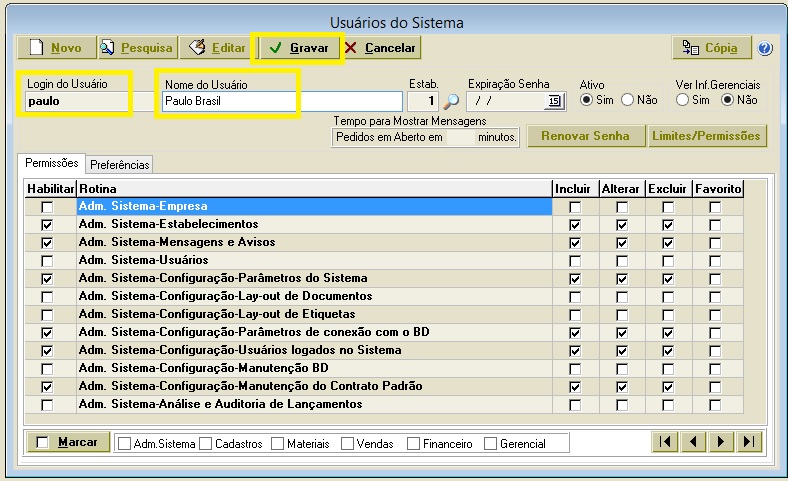Toggle Habilitar for Adm. Sistema-Estabelecimentos

point(47,225)
